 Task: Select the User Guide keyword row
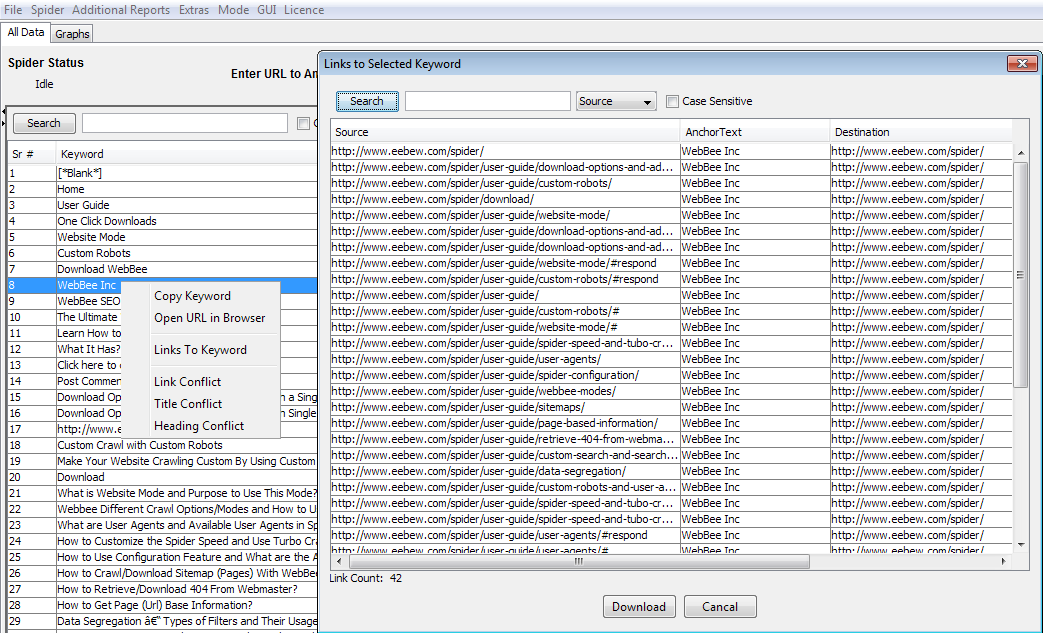pos(162,205)
